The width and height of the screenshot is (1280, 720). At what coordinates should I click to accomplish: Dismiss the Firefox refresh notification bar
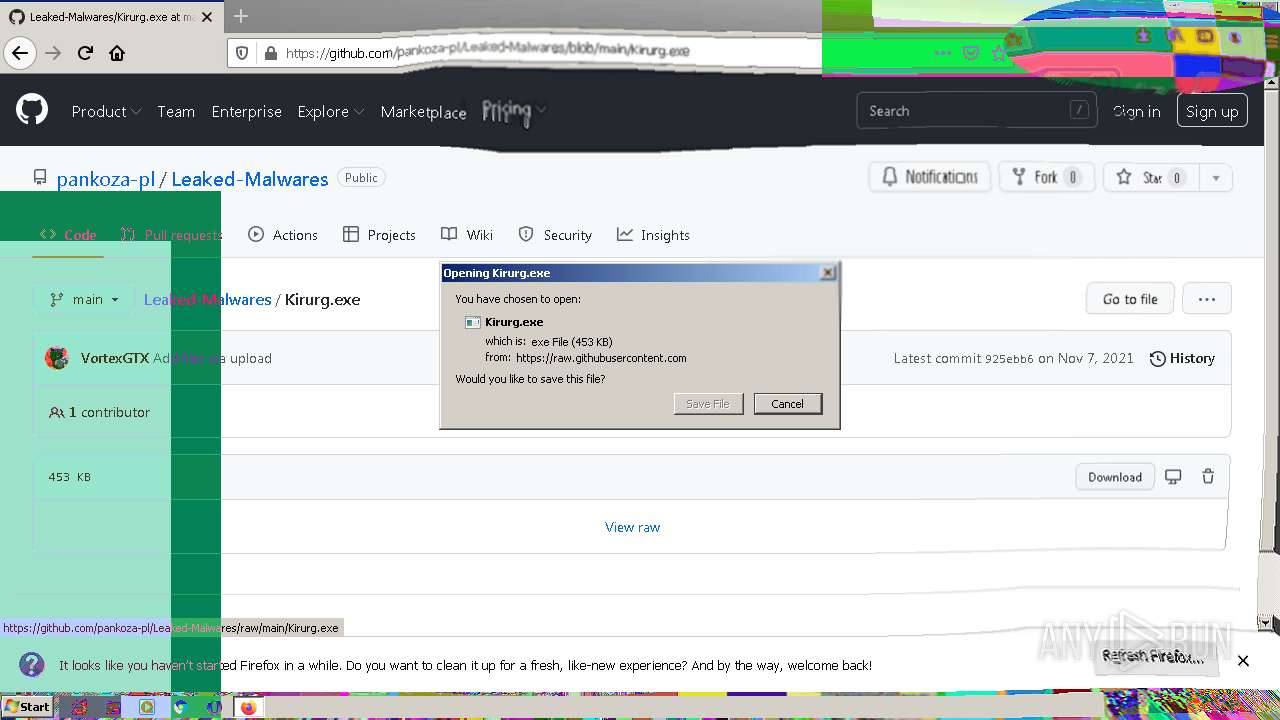[x=1243, y=660]
